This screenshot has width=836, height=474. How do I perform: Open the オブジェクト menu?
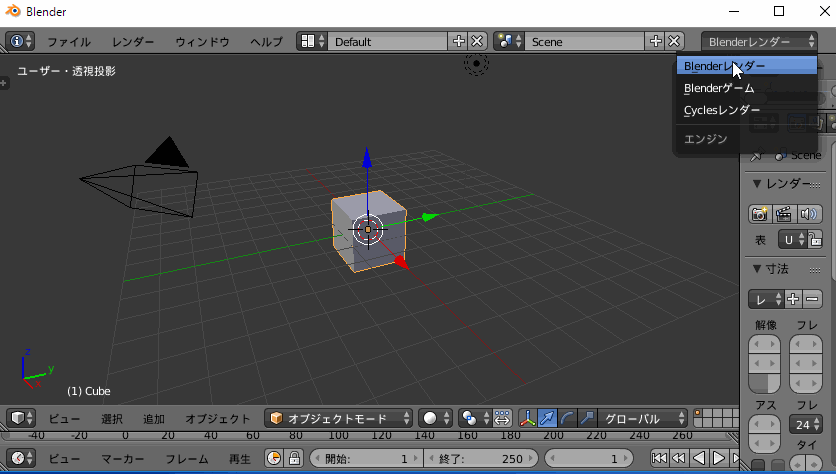(218, 419)
